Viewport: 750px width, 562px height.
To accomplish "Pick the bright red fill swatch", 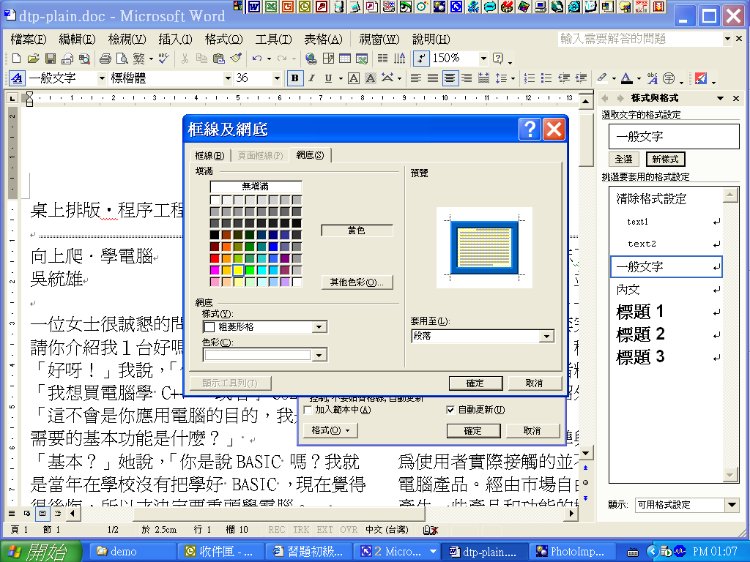I will coord(214,258).
